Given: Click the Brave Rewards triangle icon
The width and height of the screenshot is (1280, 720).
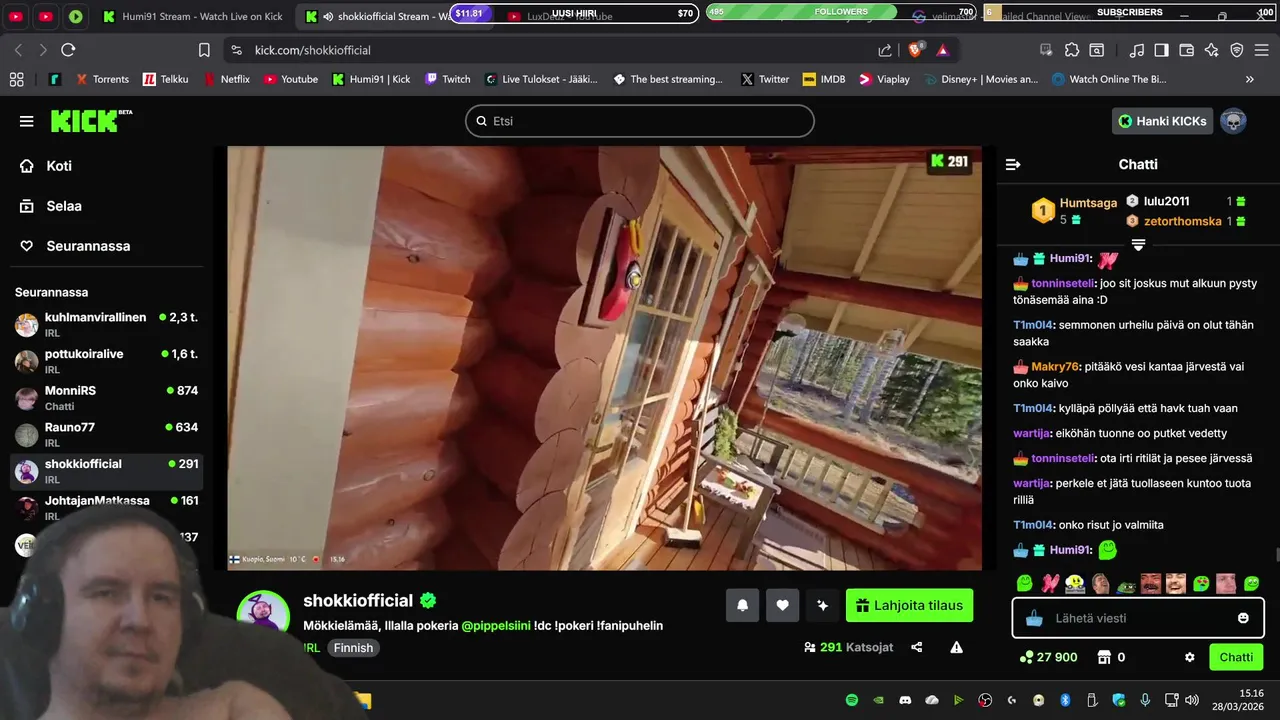Looking at the screenshot, I should click(x=942, y=50).
